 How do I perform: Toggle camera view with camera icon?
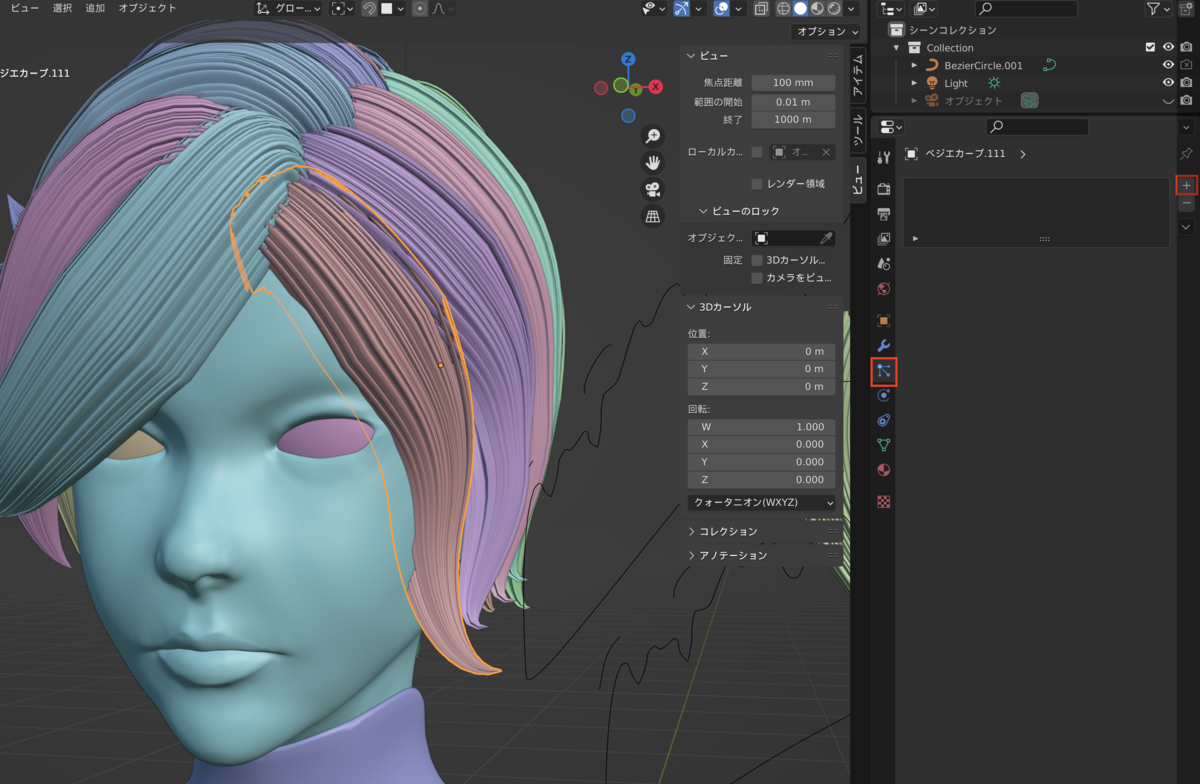click(x=652, y=189)
